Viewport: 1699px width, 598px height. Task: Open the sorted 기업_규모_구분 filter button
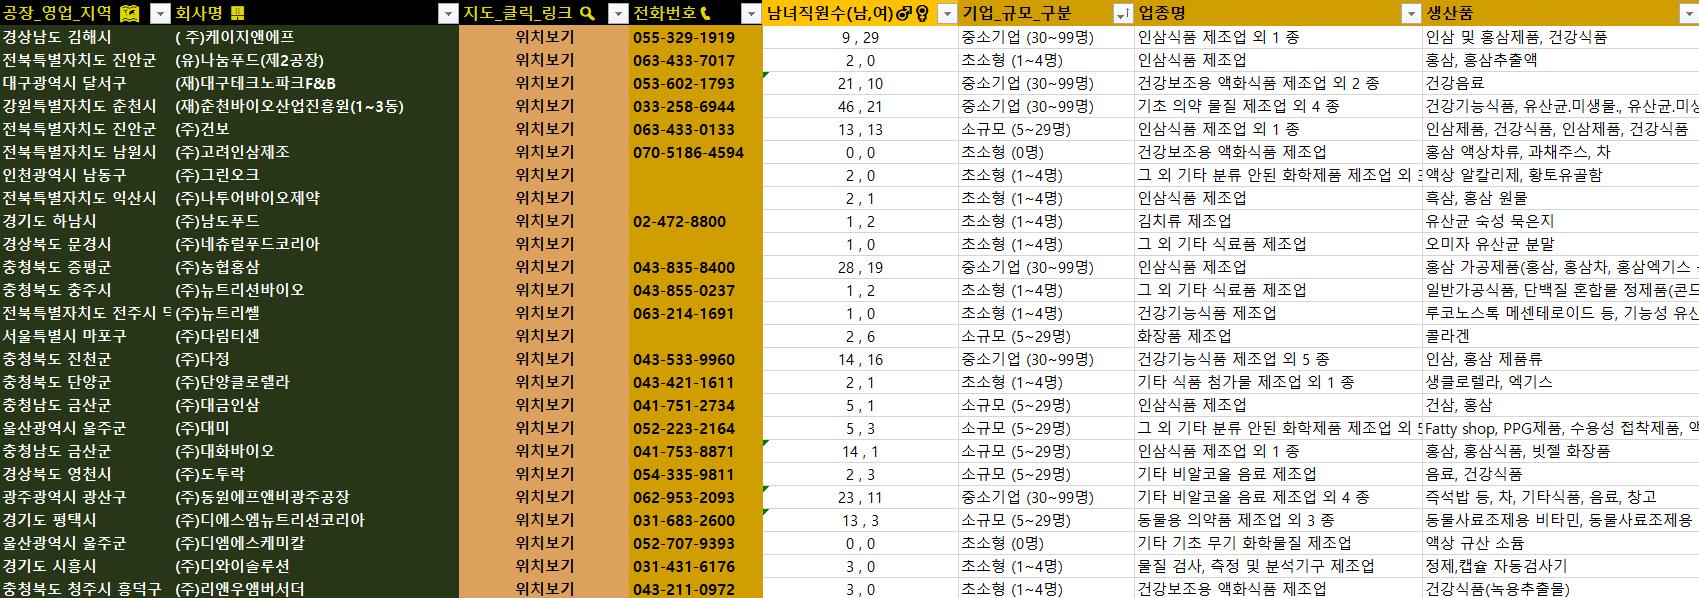(x=1122, y=13)
